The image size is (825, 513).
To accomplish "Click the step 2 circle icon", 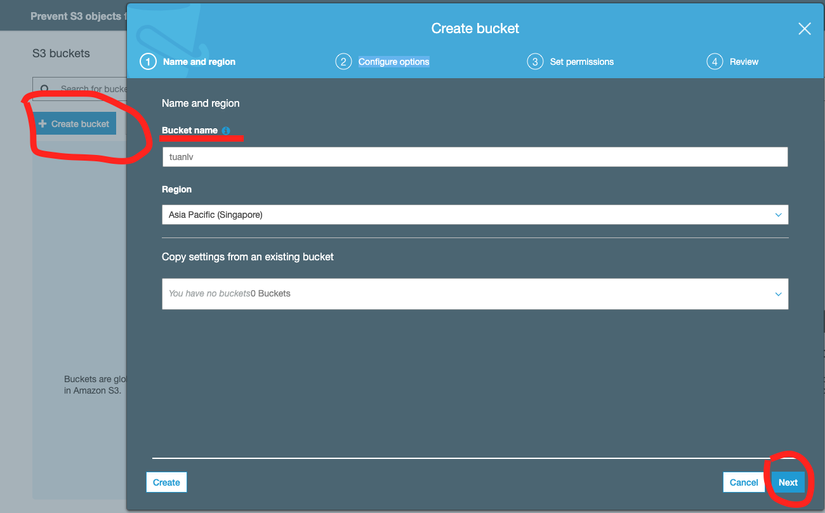I will click(343, 62).
